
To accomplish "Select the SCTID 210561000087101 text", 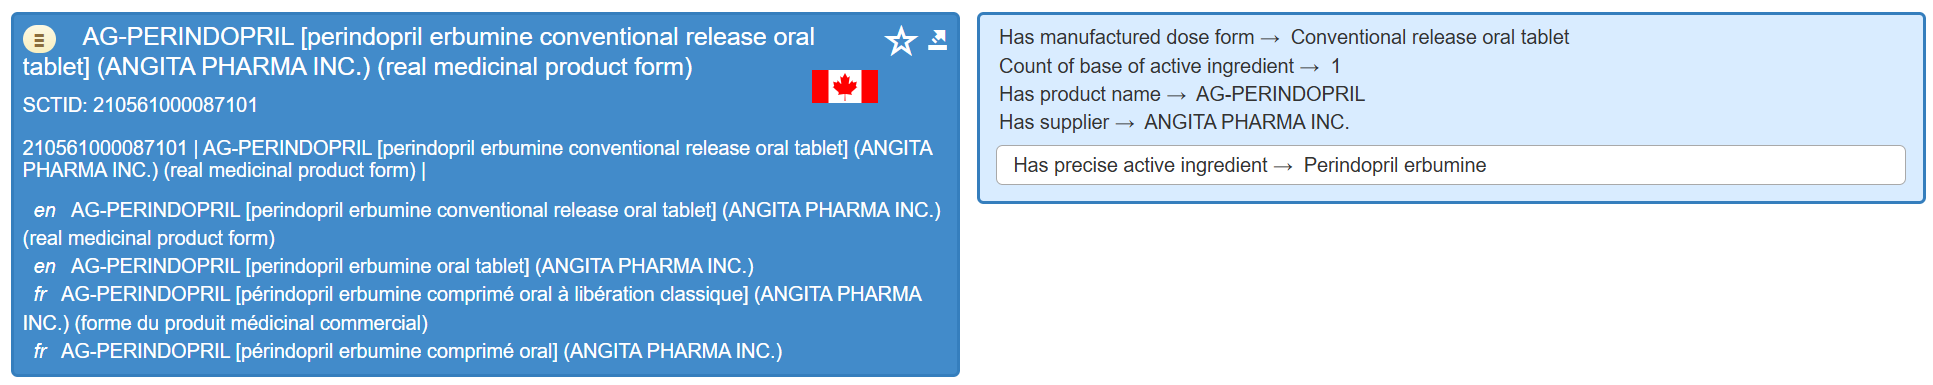I will 140,105.
